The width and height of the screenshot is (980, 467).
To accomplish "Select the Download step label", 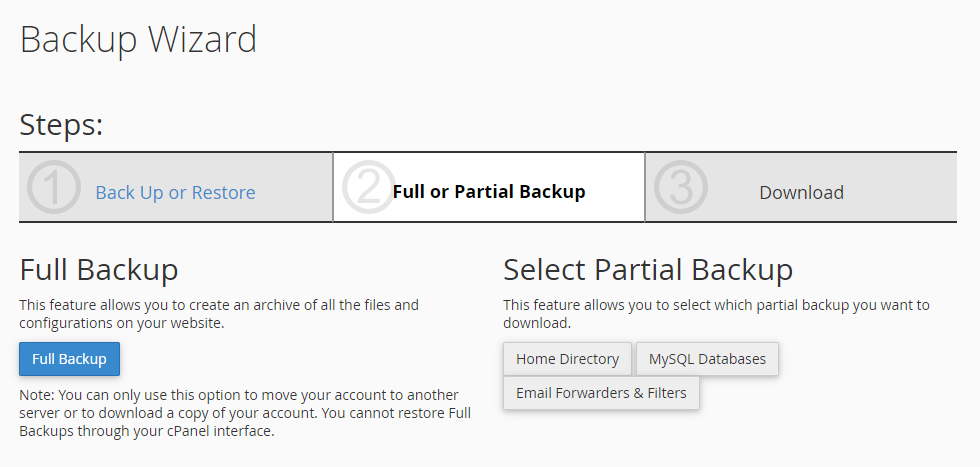I will [x=801, y=193].
